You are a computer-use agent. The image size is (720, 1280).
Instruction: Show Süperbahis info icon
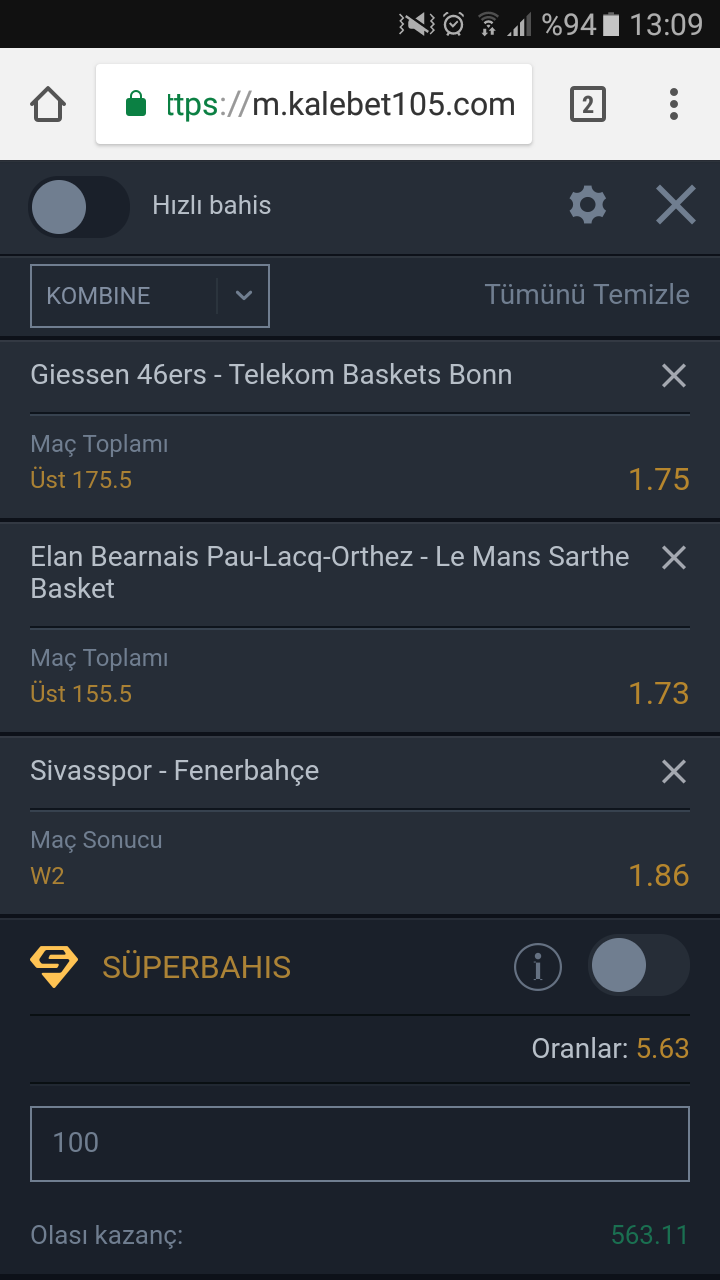pos(538,966)
